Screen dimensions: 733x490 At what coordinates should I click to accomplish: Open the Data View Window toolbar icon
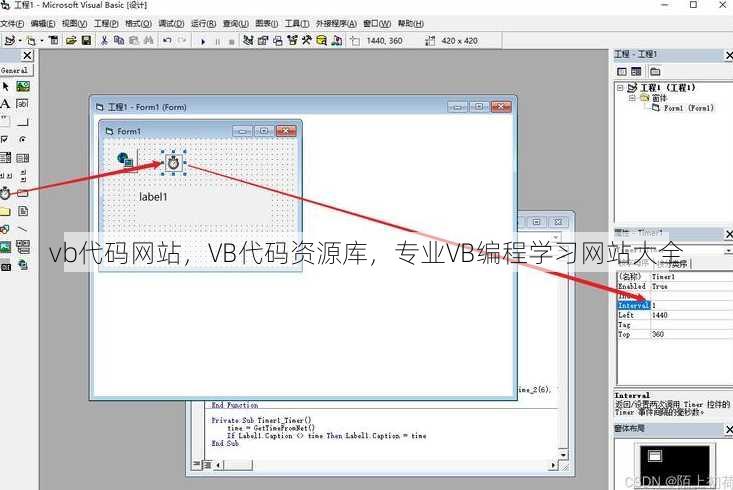click(x=322, y=41)
